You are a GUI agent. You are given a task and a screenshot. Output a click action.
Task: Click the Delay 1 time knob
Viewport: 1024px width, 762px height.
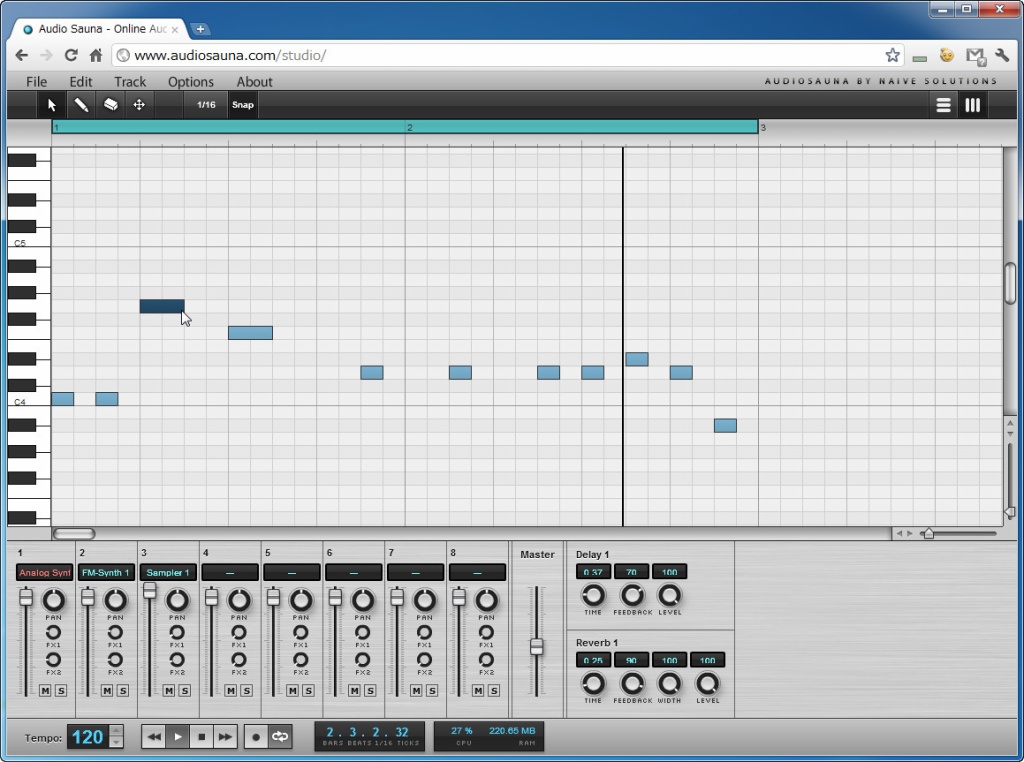tap(593, 595)
